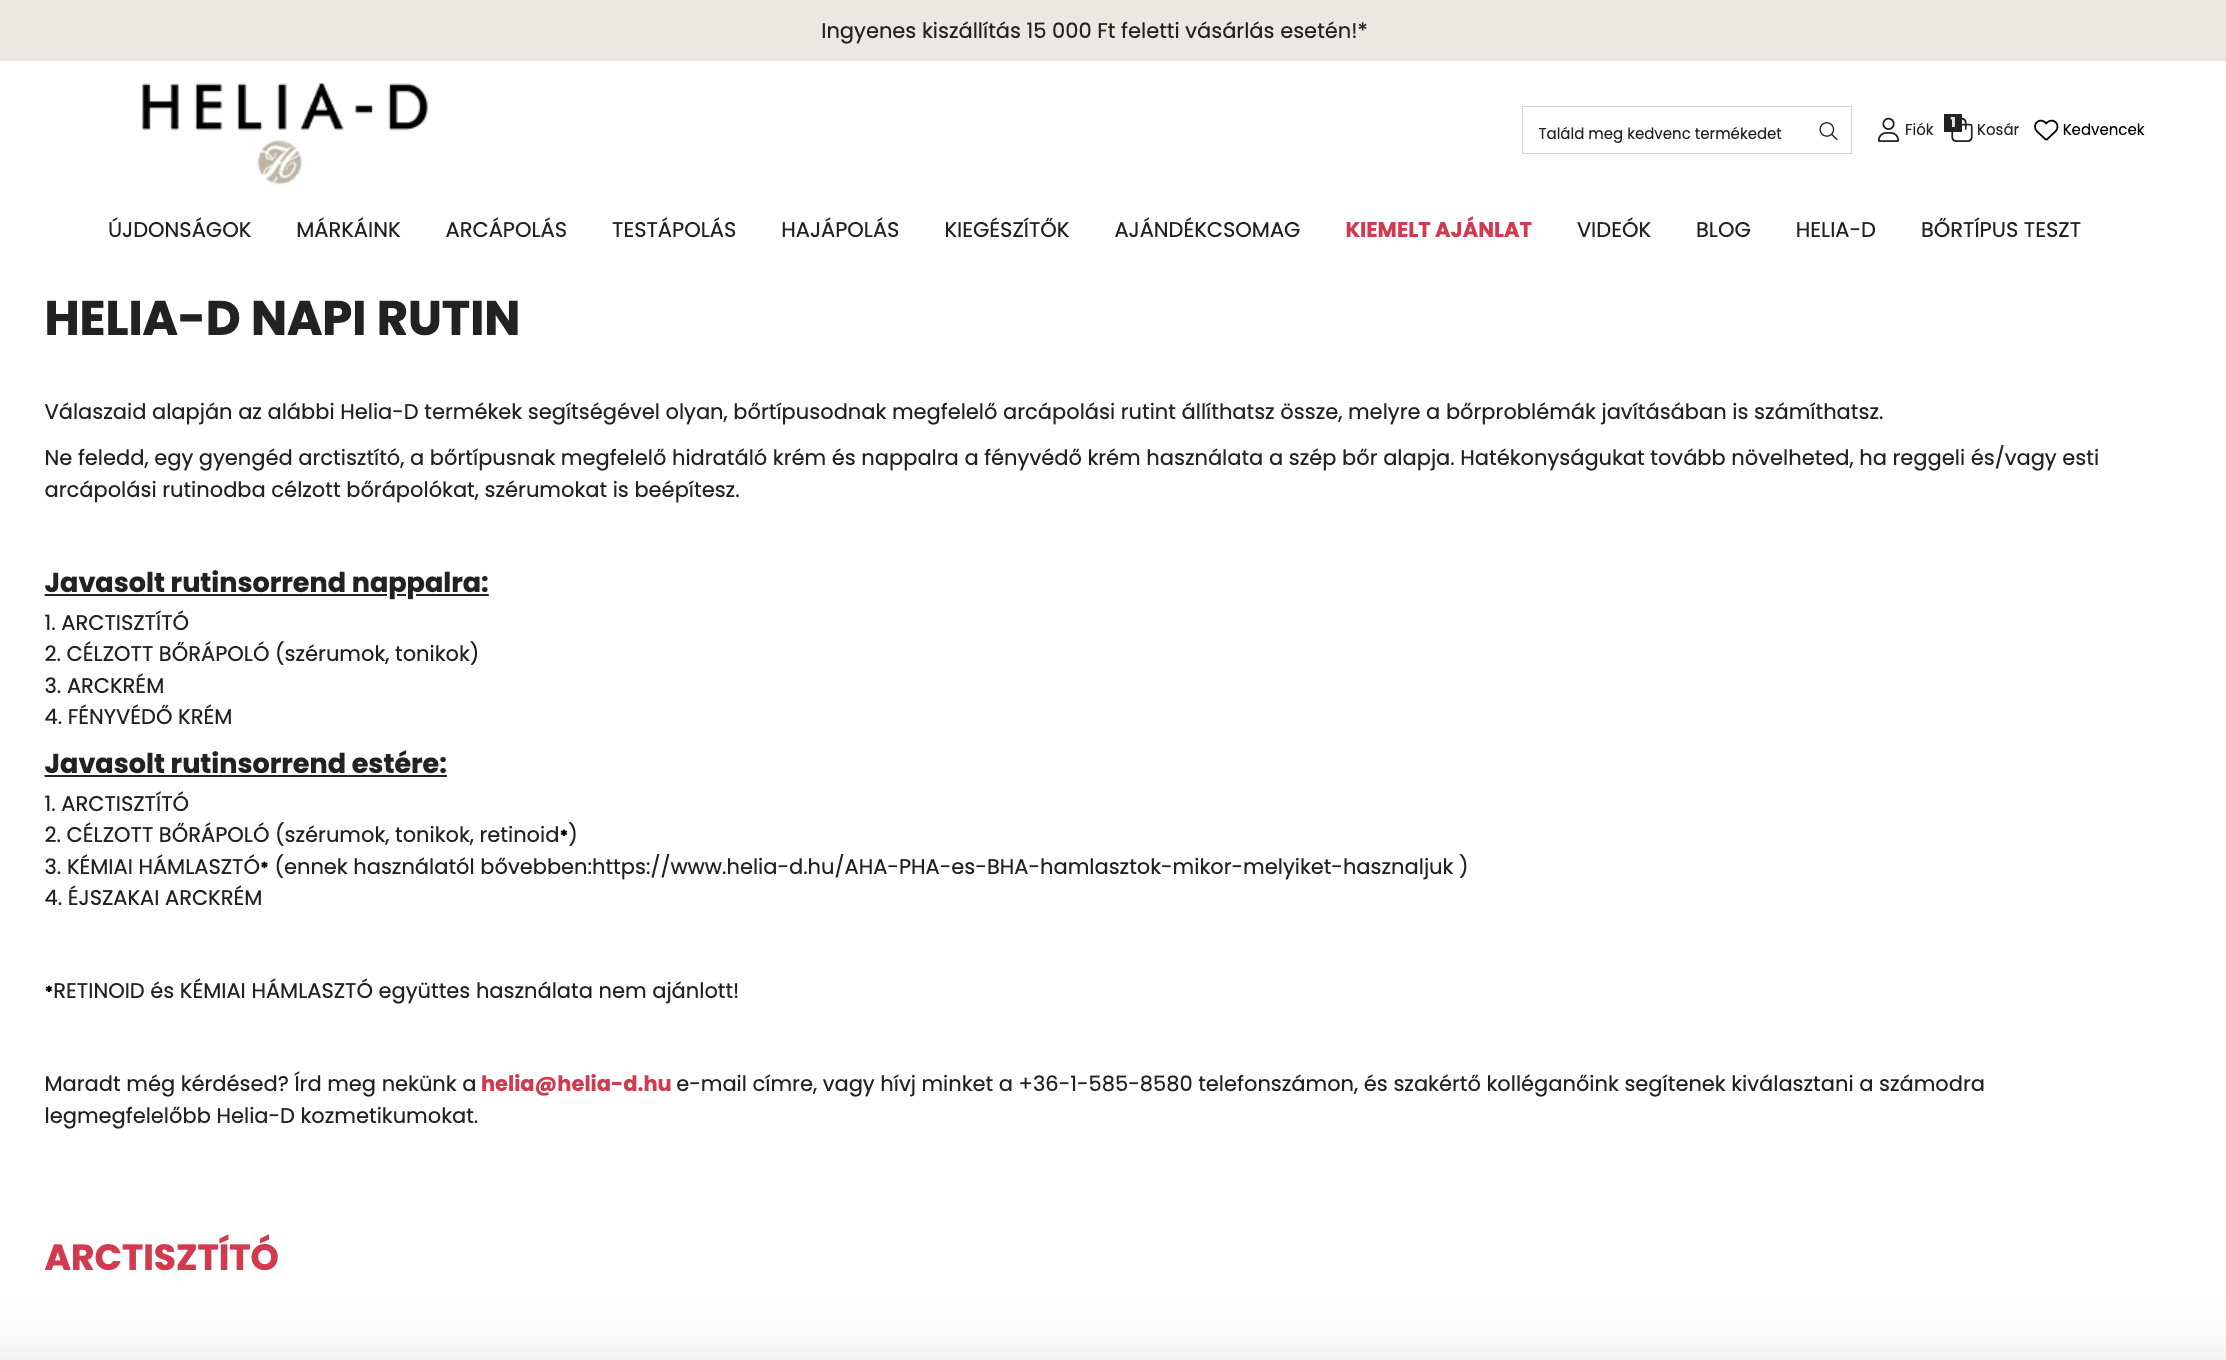Click the HELIA-D logo
The width and height of the screenshot is (2226, 1360).
tap(285, 108)
